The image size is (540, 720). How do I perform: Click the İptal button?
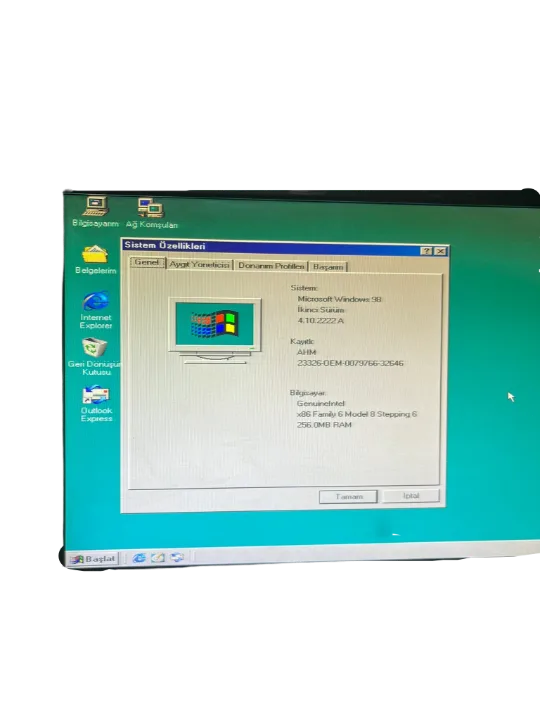pyautogui.click(x=411, y=495)
